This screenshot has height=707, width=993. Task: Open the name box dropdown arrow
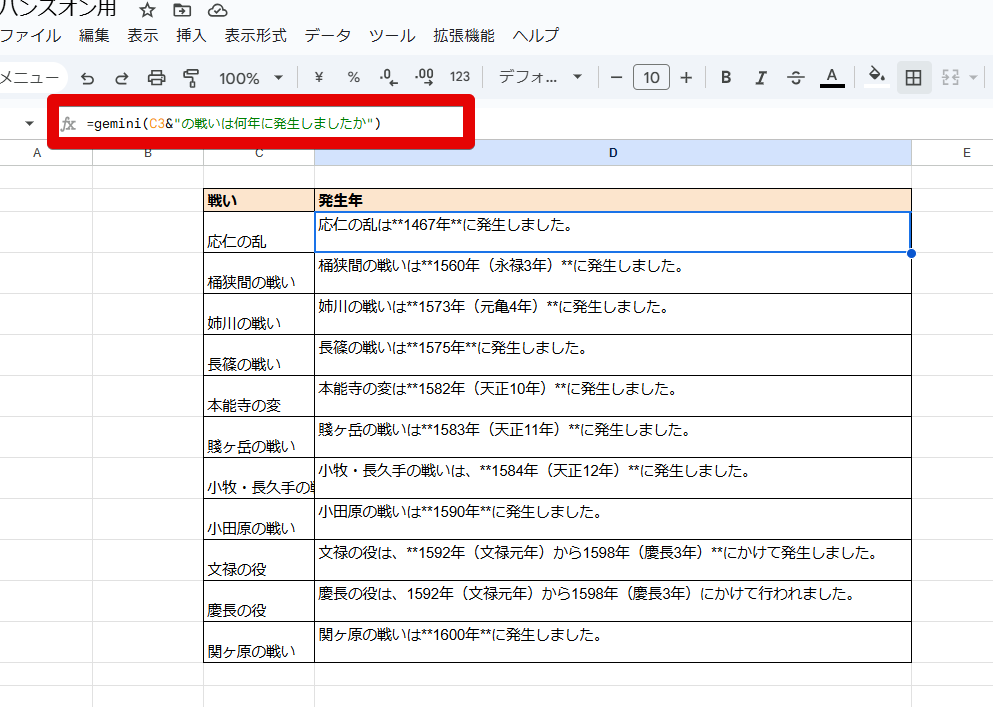[29, 123]
